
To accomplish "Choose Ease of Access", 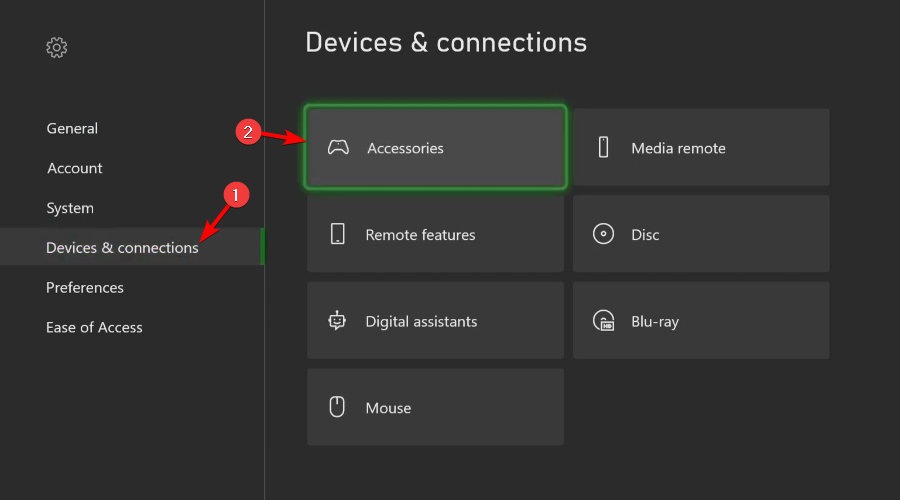I will [x=94, y=327].
